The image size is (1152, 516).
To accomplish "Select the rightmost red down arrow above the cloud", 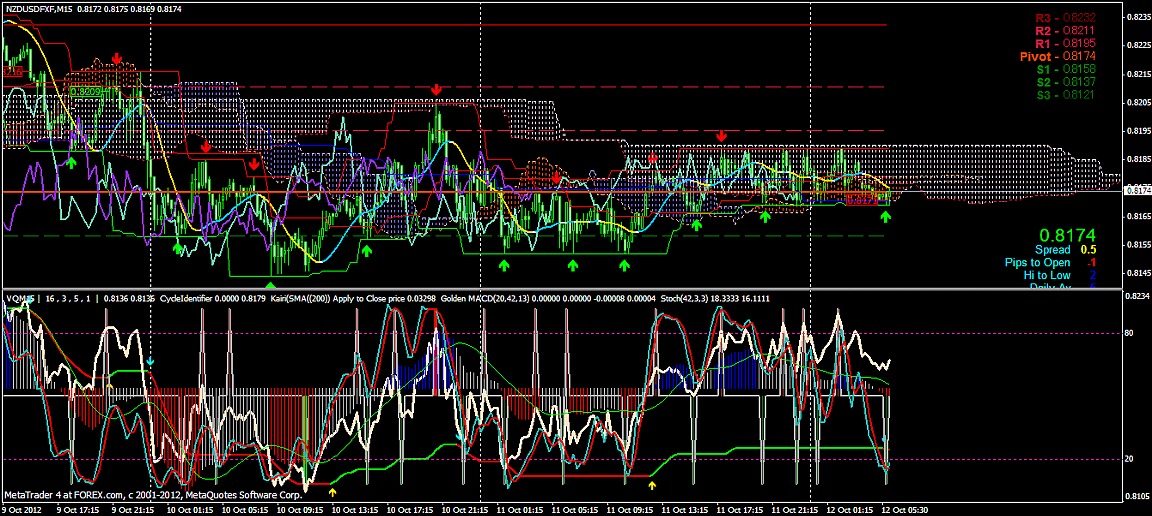I will (721, 136).
